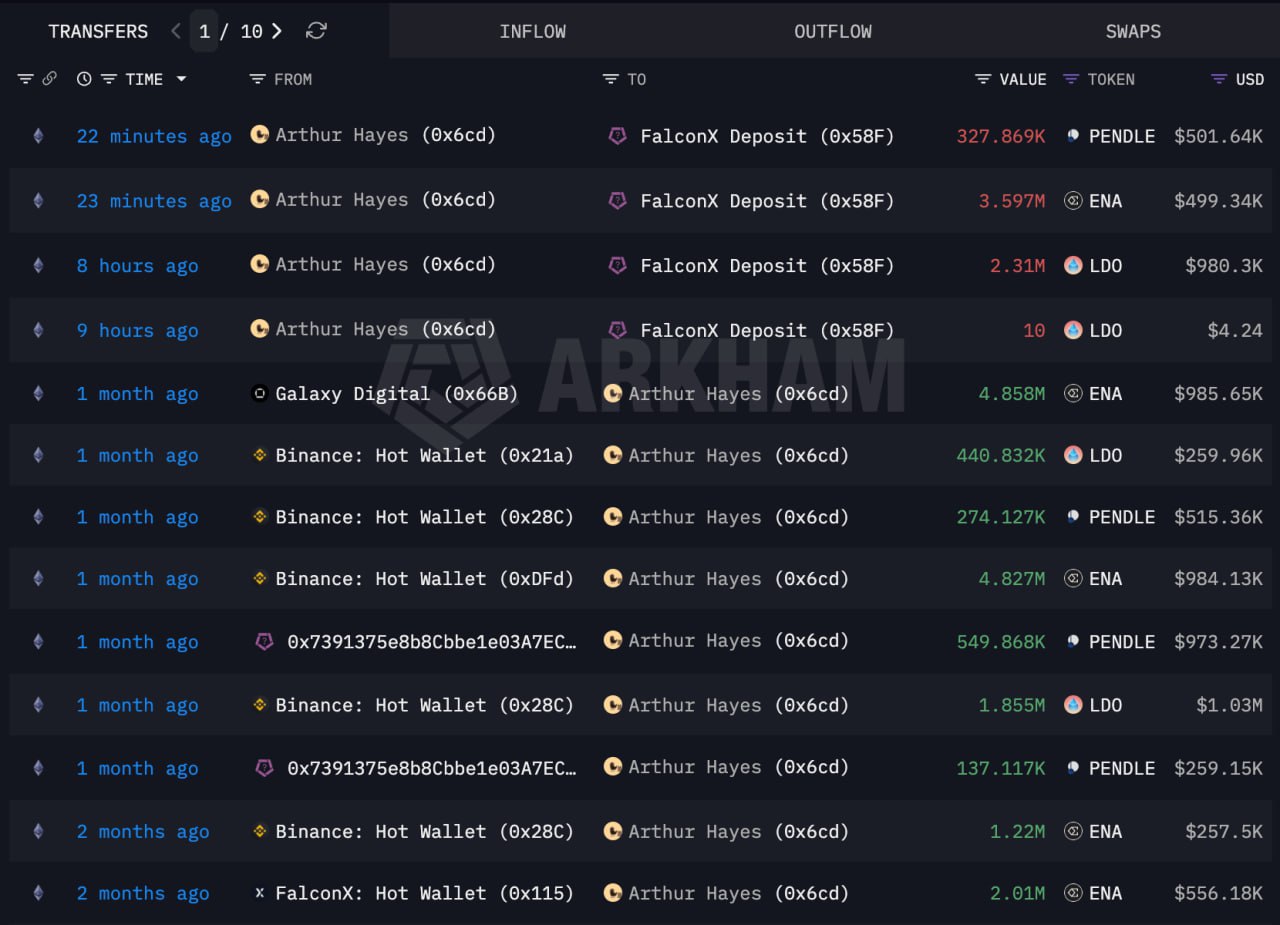
Task: Go to previous transfers page
Action: tap(176, 31)
